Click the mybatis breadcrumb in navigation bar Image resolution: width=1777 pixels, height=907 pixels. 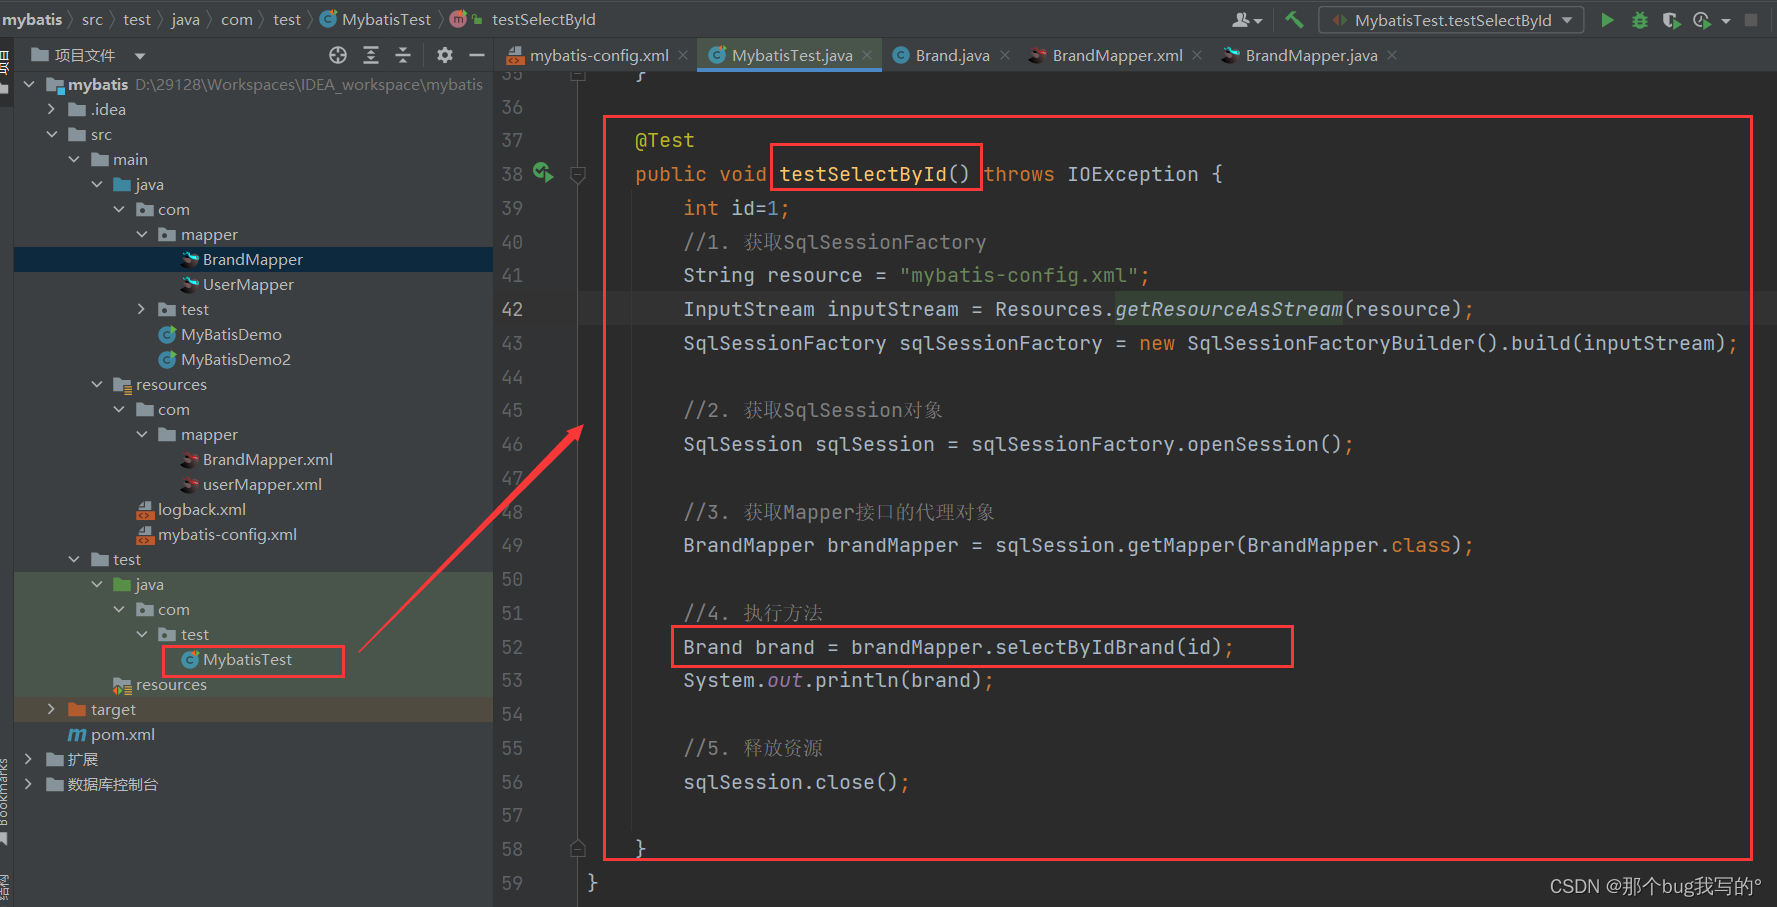(32, 19)
